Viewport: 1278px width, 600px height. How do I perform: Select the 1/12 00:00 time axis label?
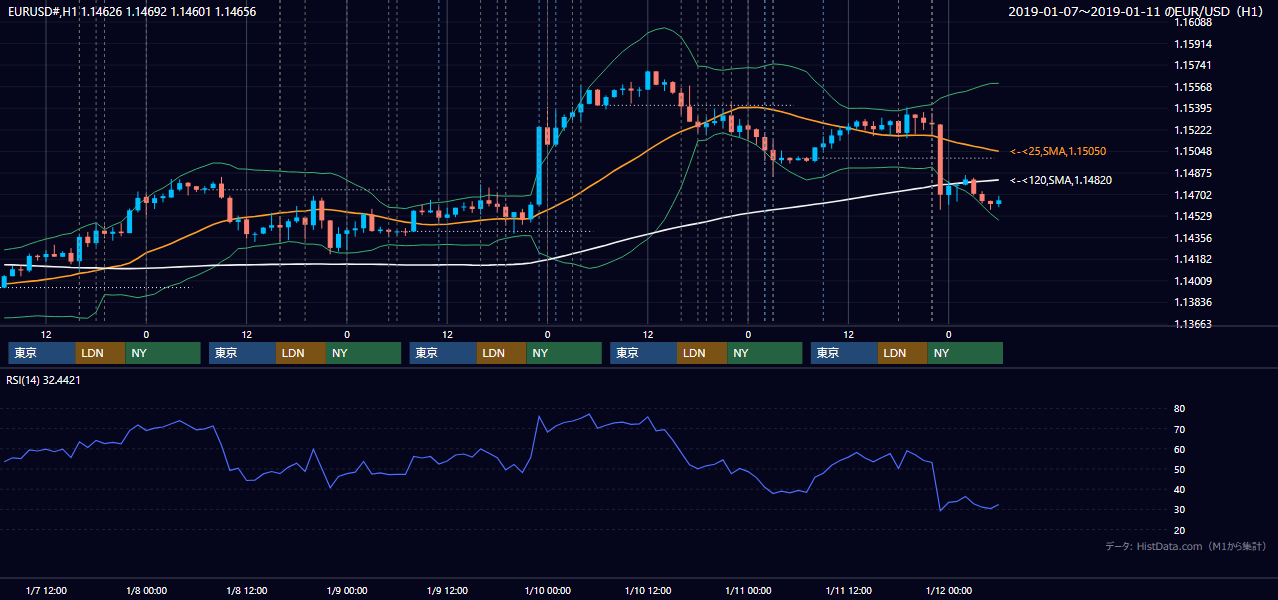[949, 590]
